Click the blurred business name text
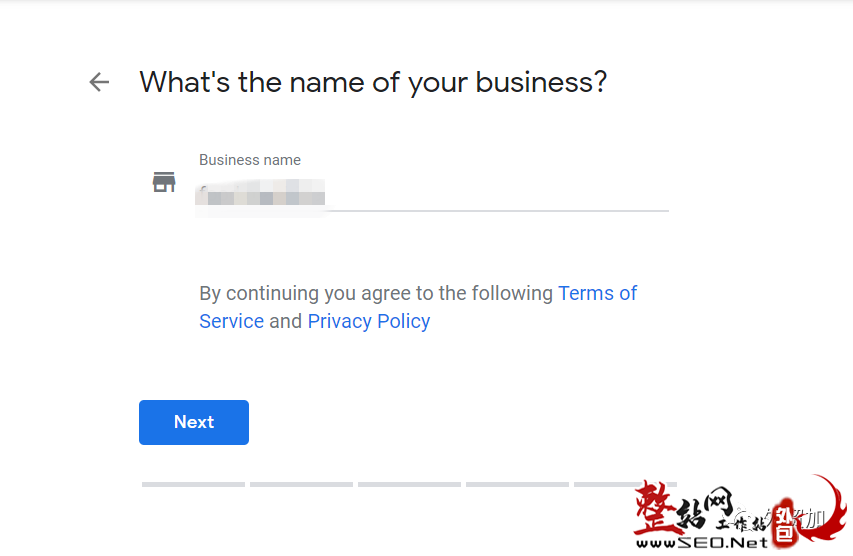The height and width of the screenshot is (556, 853). pyautogui.click(x=260, y=193)
